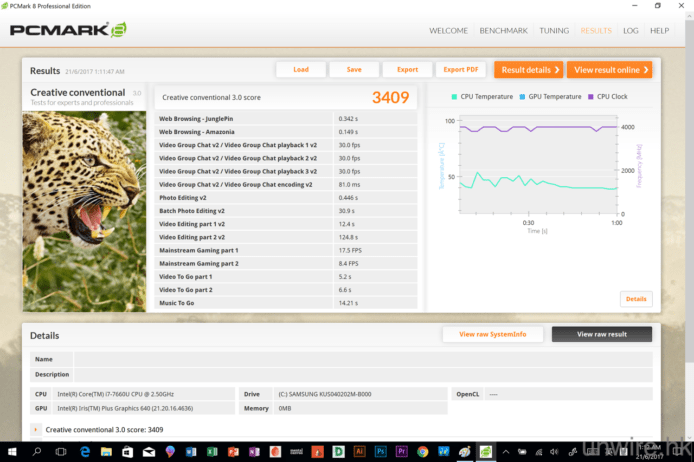The width and height of the screenshot is (694, 462).
Task: Open Result details with the arrow button
Action: (529, 70)
